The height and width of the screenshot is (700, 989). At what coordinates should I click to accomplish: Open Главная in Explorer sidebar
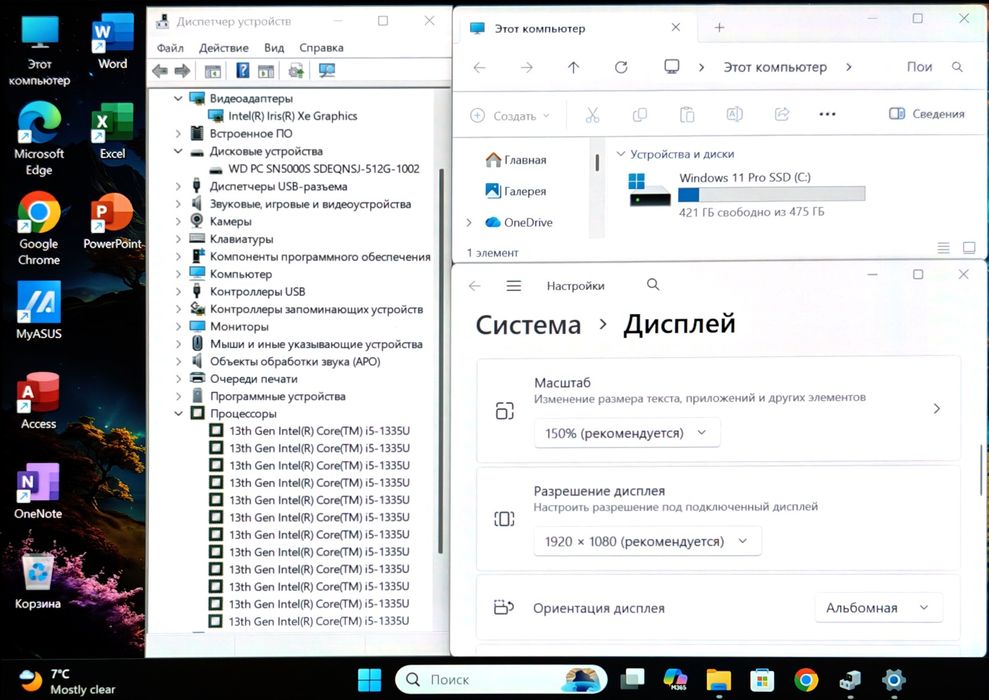pos(516,160)
